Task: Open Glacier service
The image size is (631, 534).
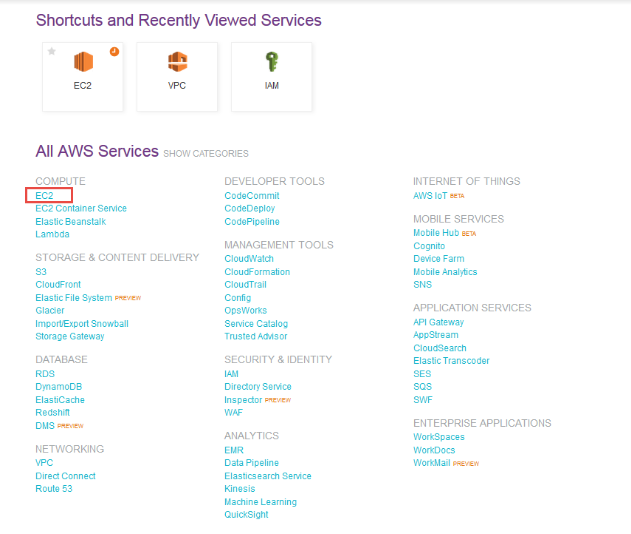Action: pyautogui.click(x=50, y=310)
